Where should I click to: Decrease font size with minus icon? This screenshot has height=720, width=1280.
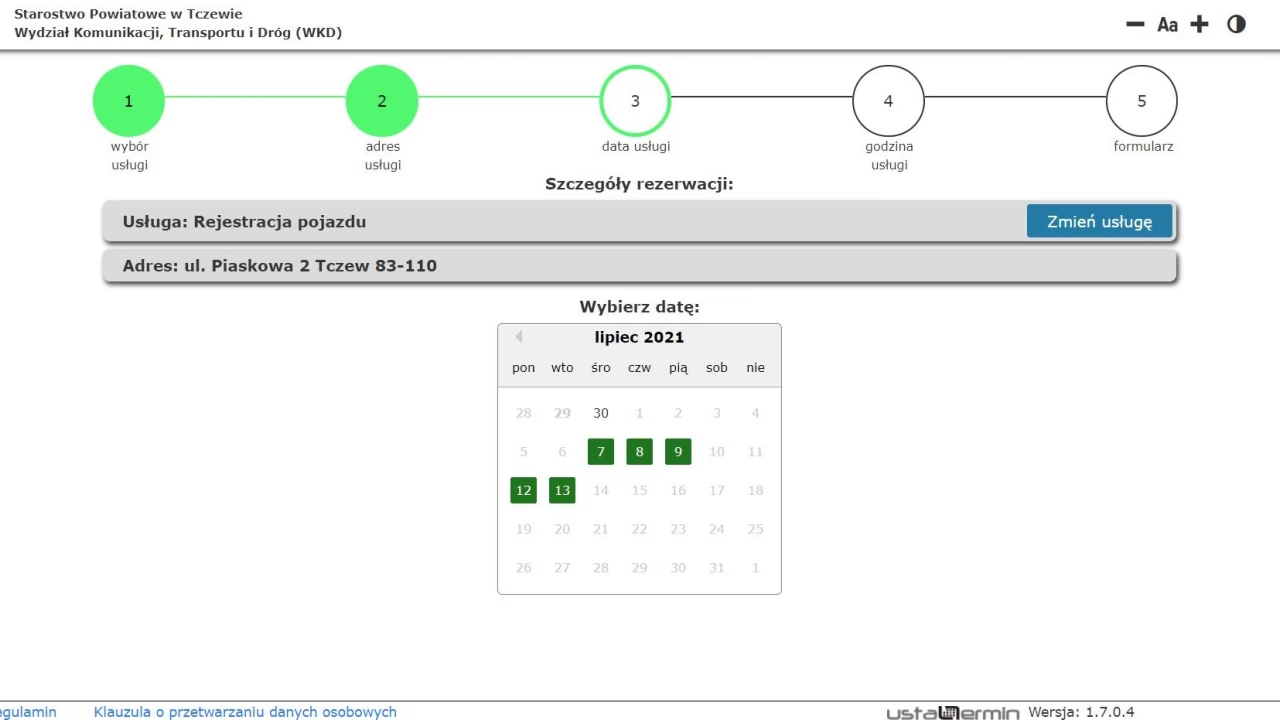click(x=1135, y=24)
